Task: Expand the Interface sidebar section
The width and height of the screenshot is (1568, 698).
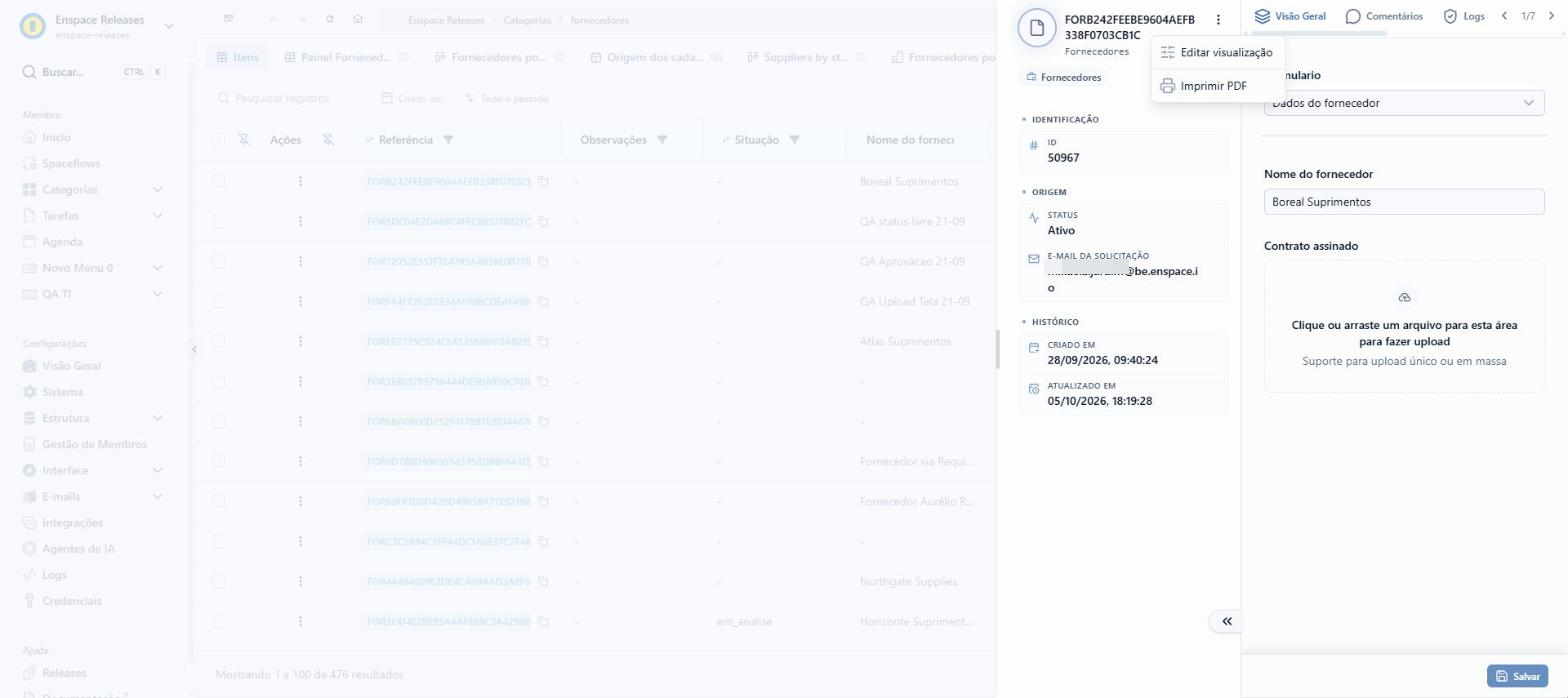Action: click(x=94, y=470)
